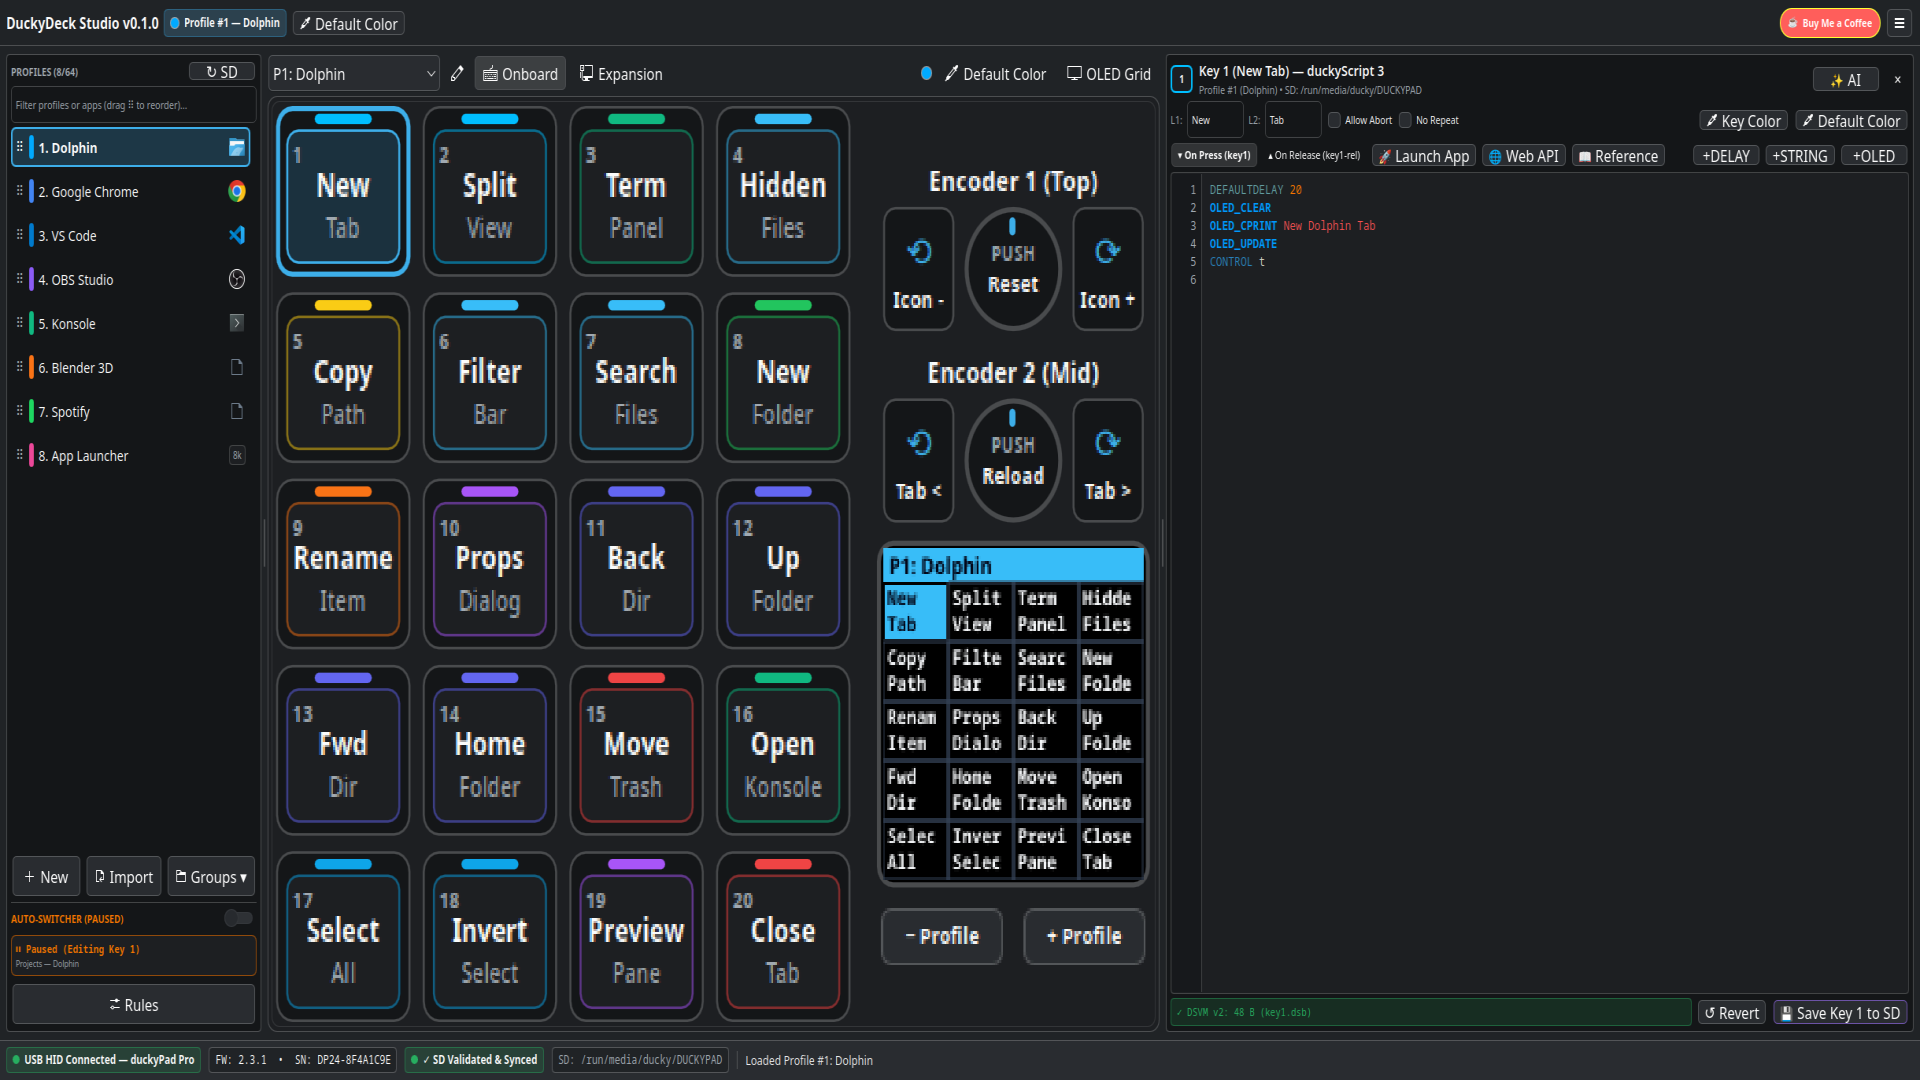Select the 8. App Launcher profile
Viewport: 1920px width, 1080px height.
[x=130, y=455]
